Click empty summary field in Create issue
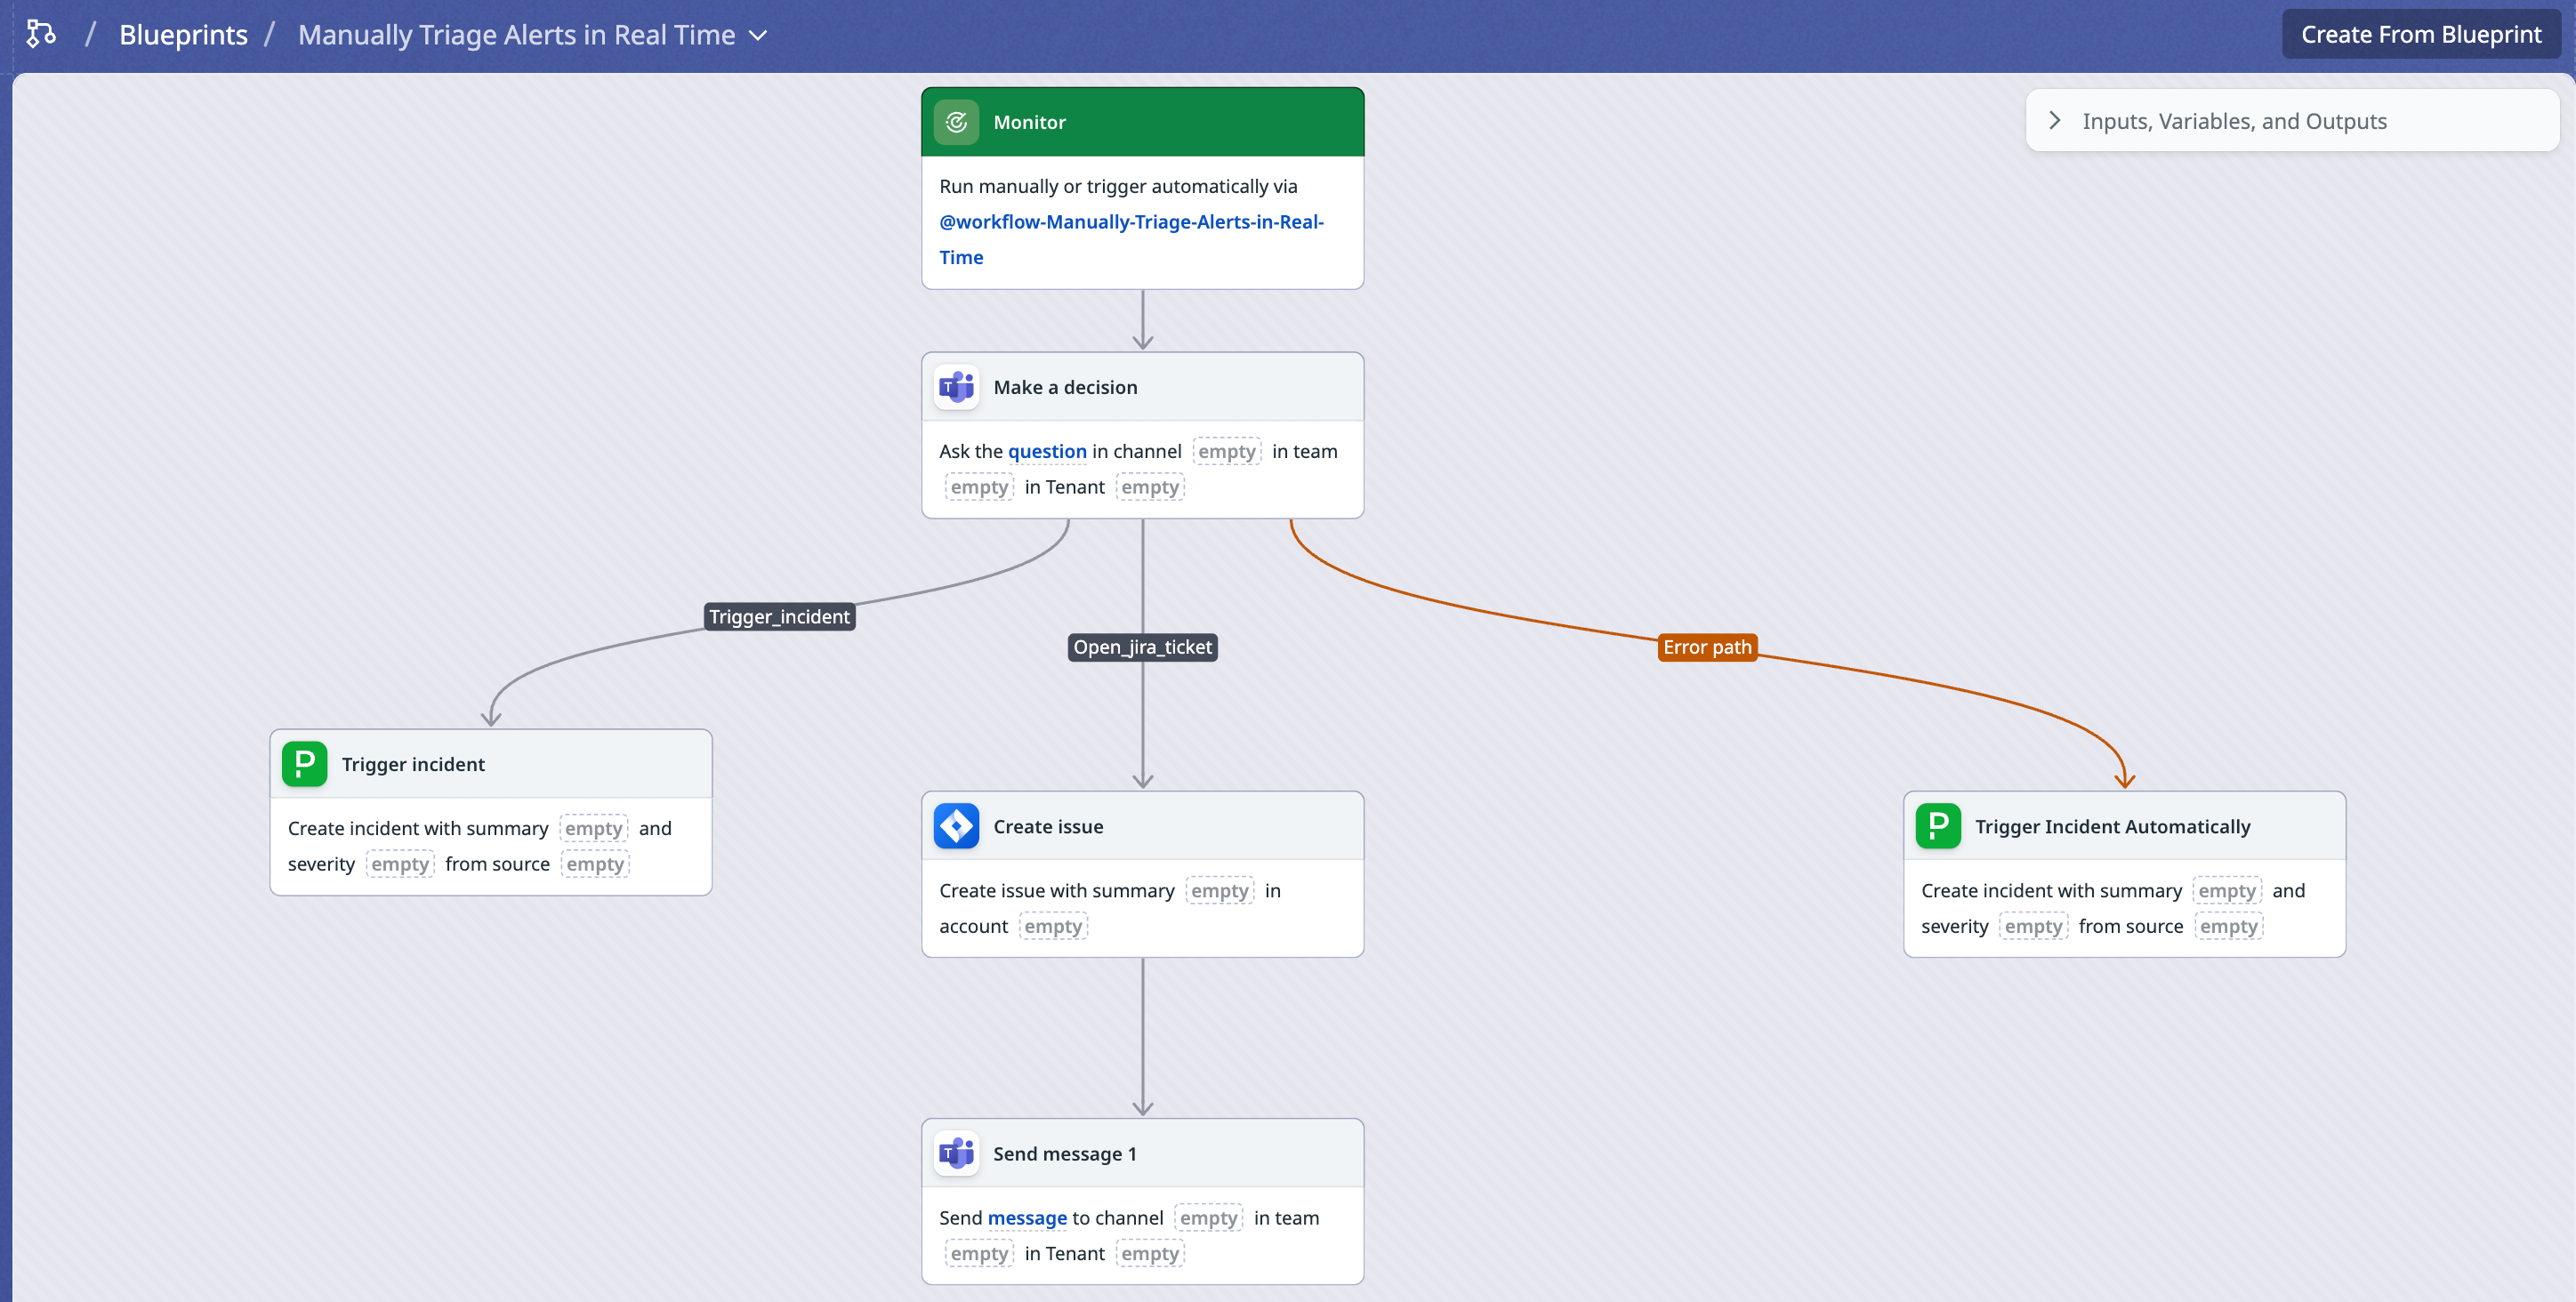The height and width of the screenshot is (1302, 2576). (1219, 890)
